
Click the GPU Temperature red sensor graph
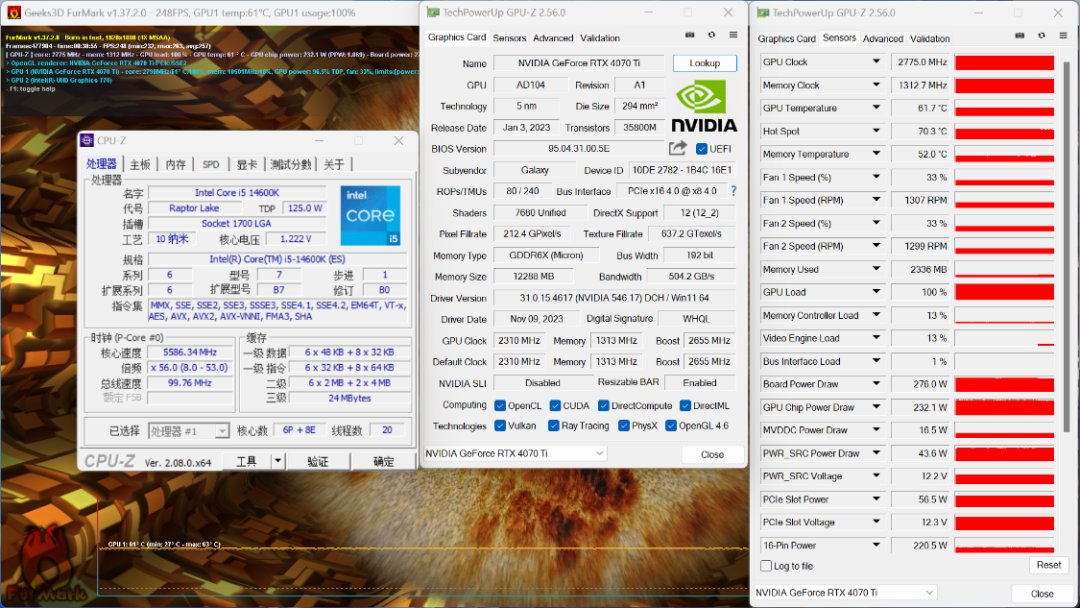click(x=1004, y=108)
